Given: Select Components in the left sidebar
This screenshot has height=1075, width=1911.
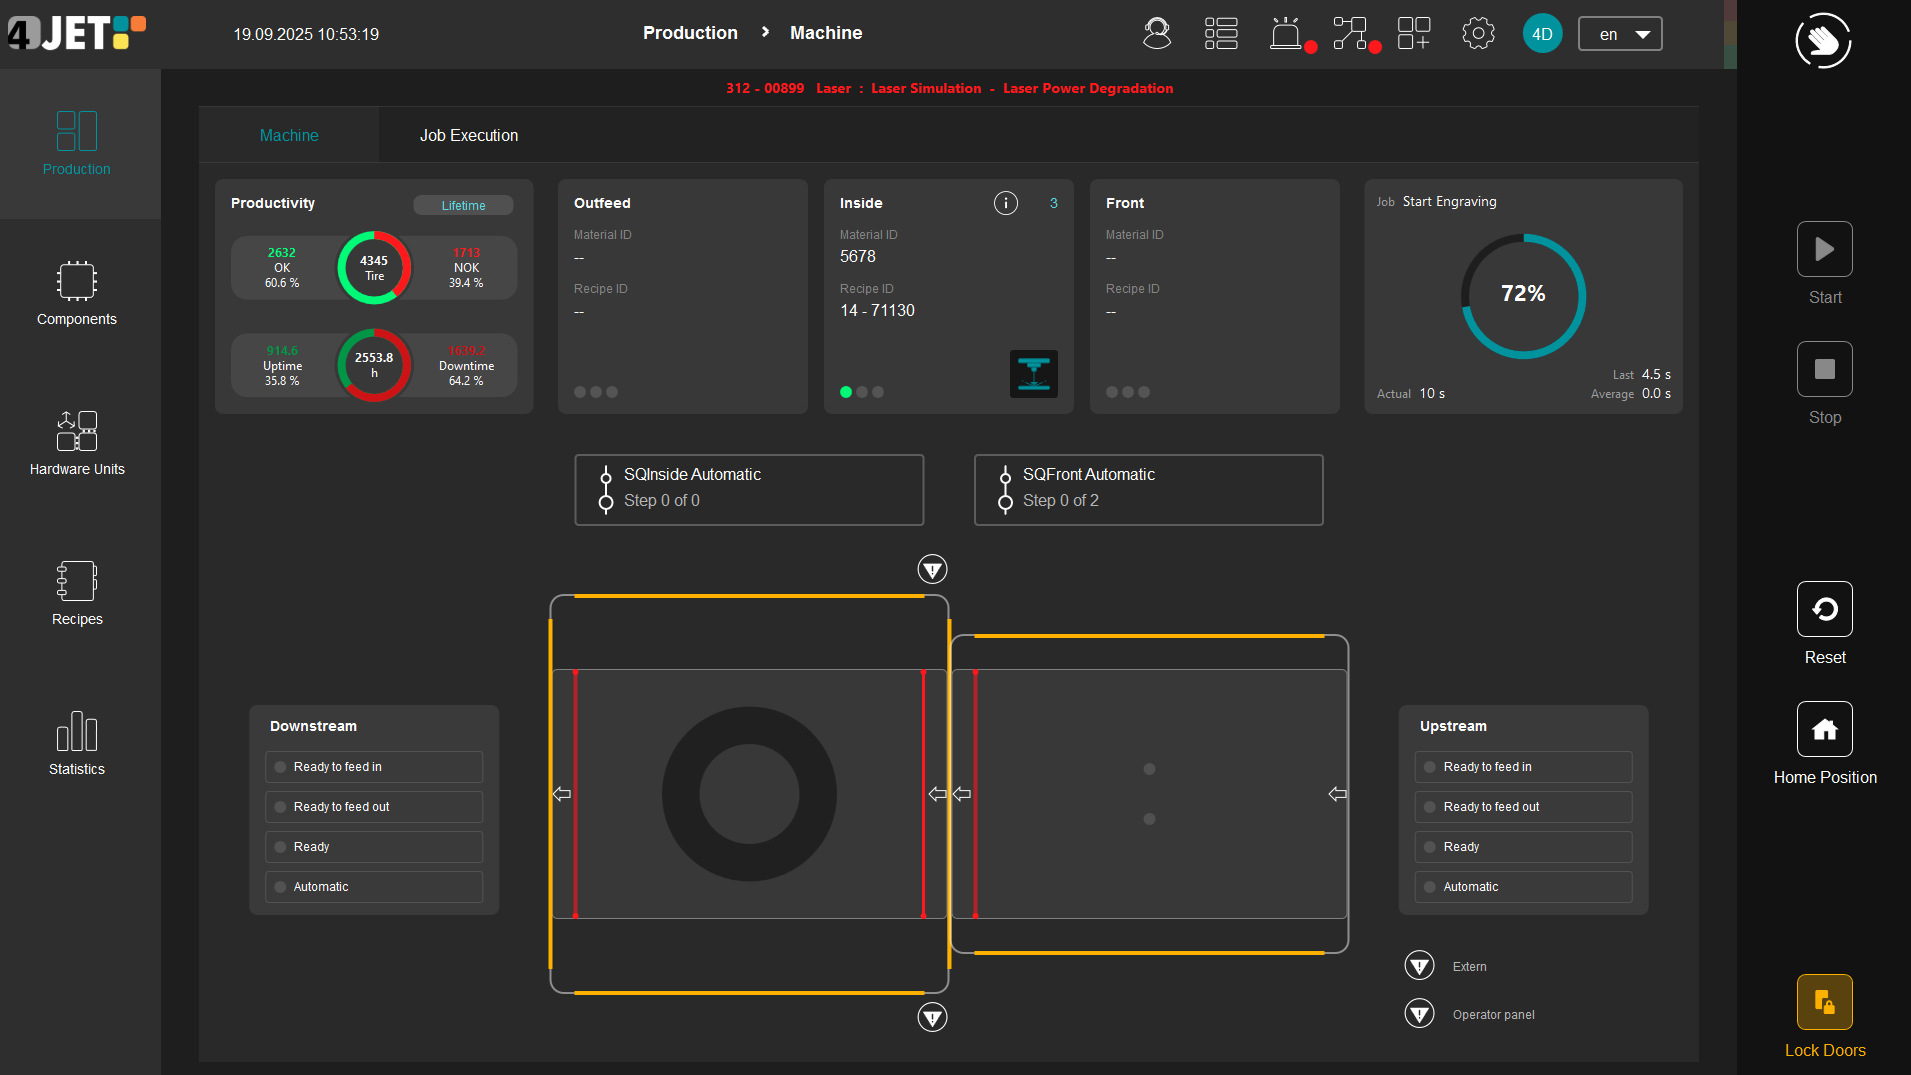Looking at the screenshot, I should click(77, 292).
